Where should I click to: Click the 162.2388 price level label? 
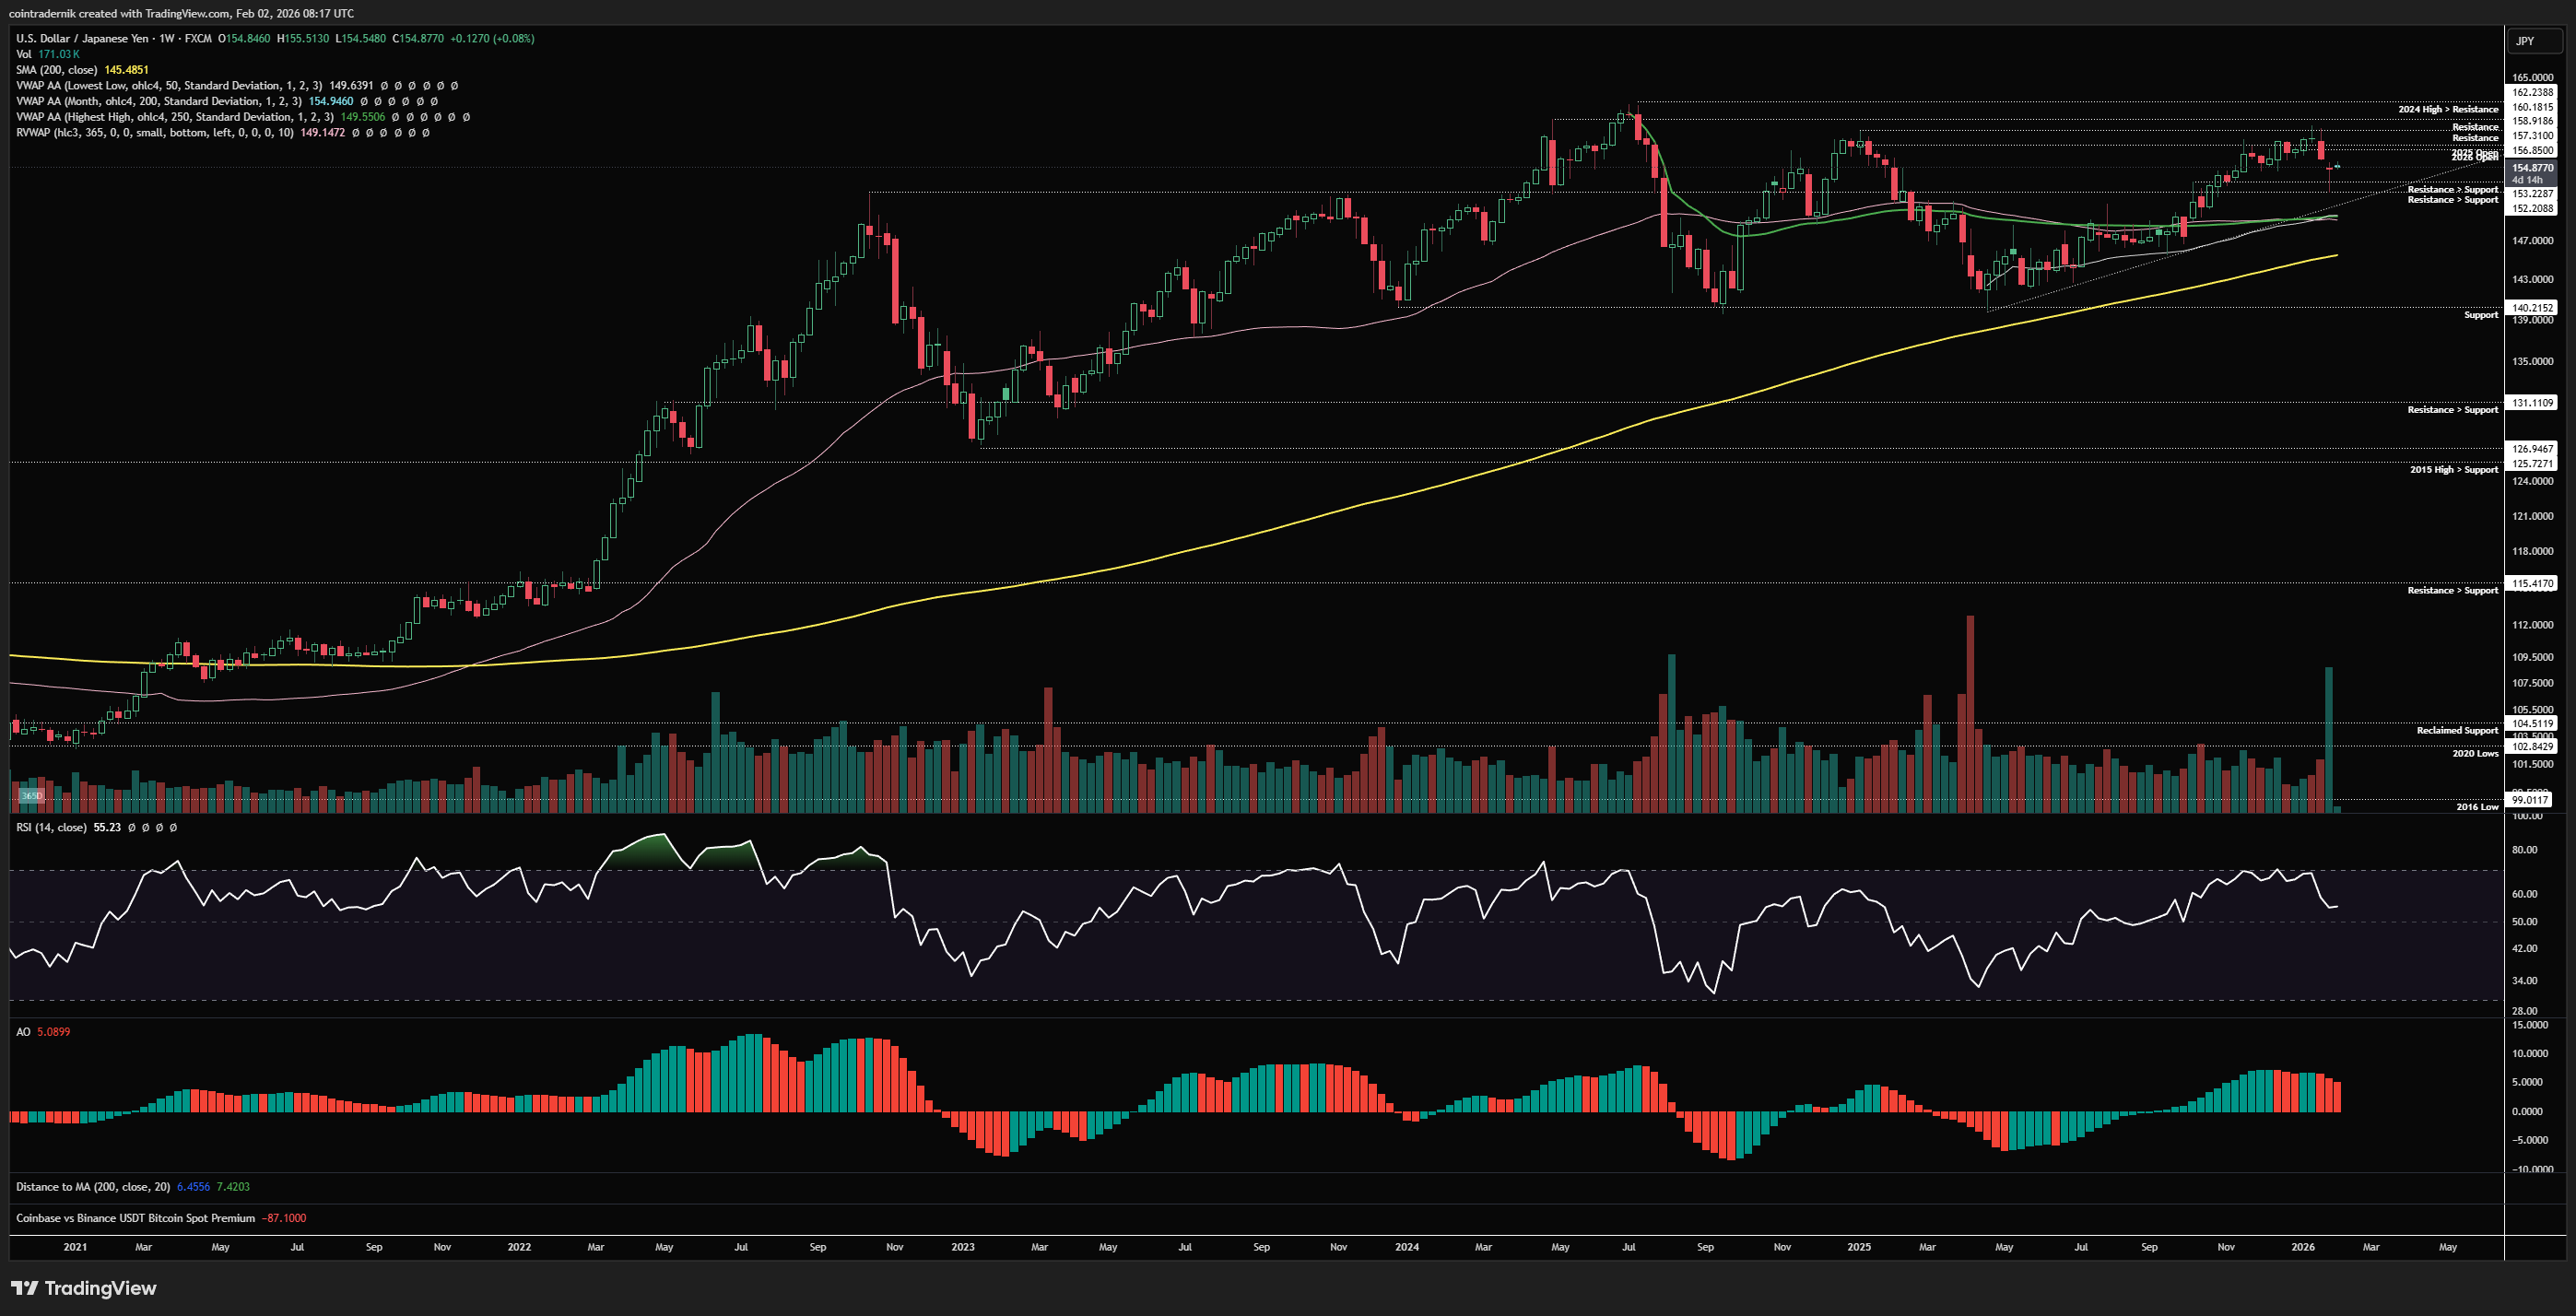pyautogui.click(x=2533, y=92)
